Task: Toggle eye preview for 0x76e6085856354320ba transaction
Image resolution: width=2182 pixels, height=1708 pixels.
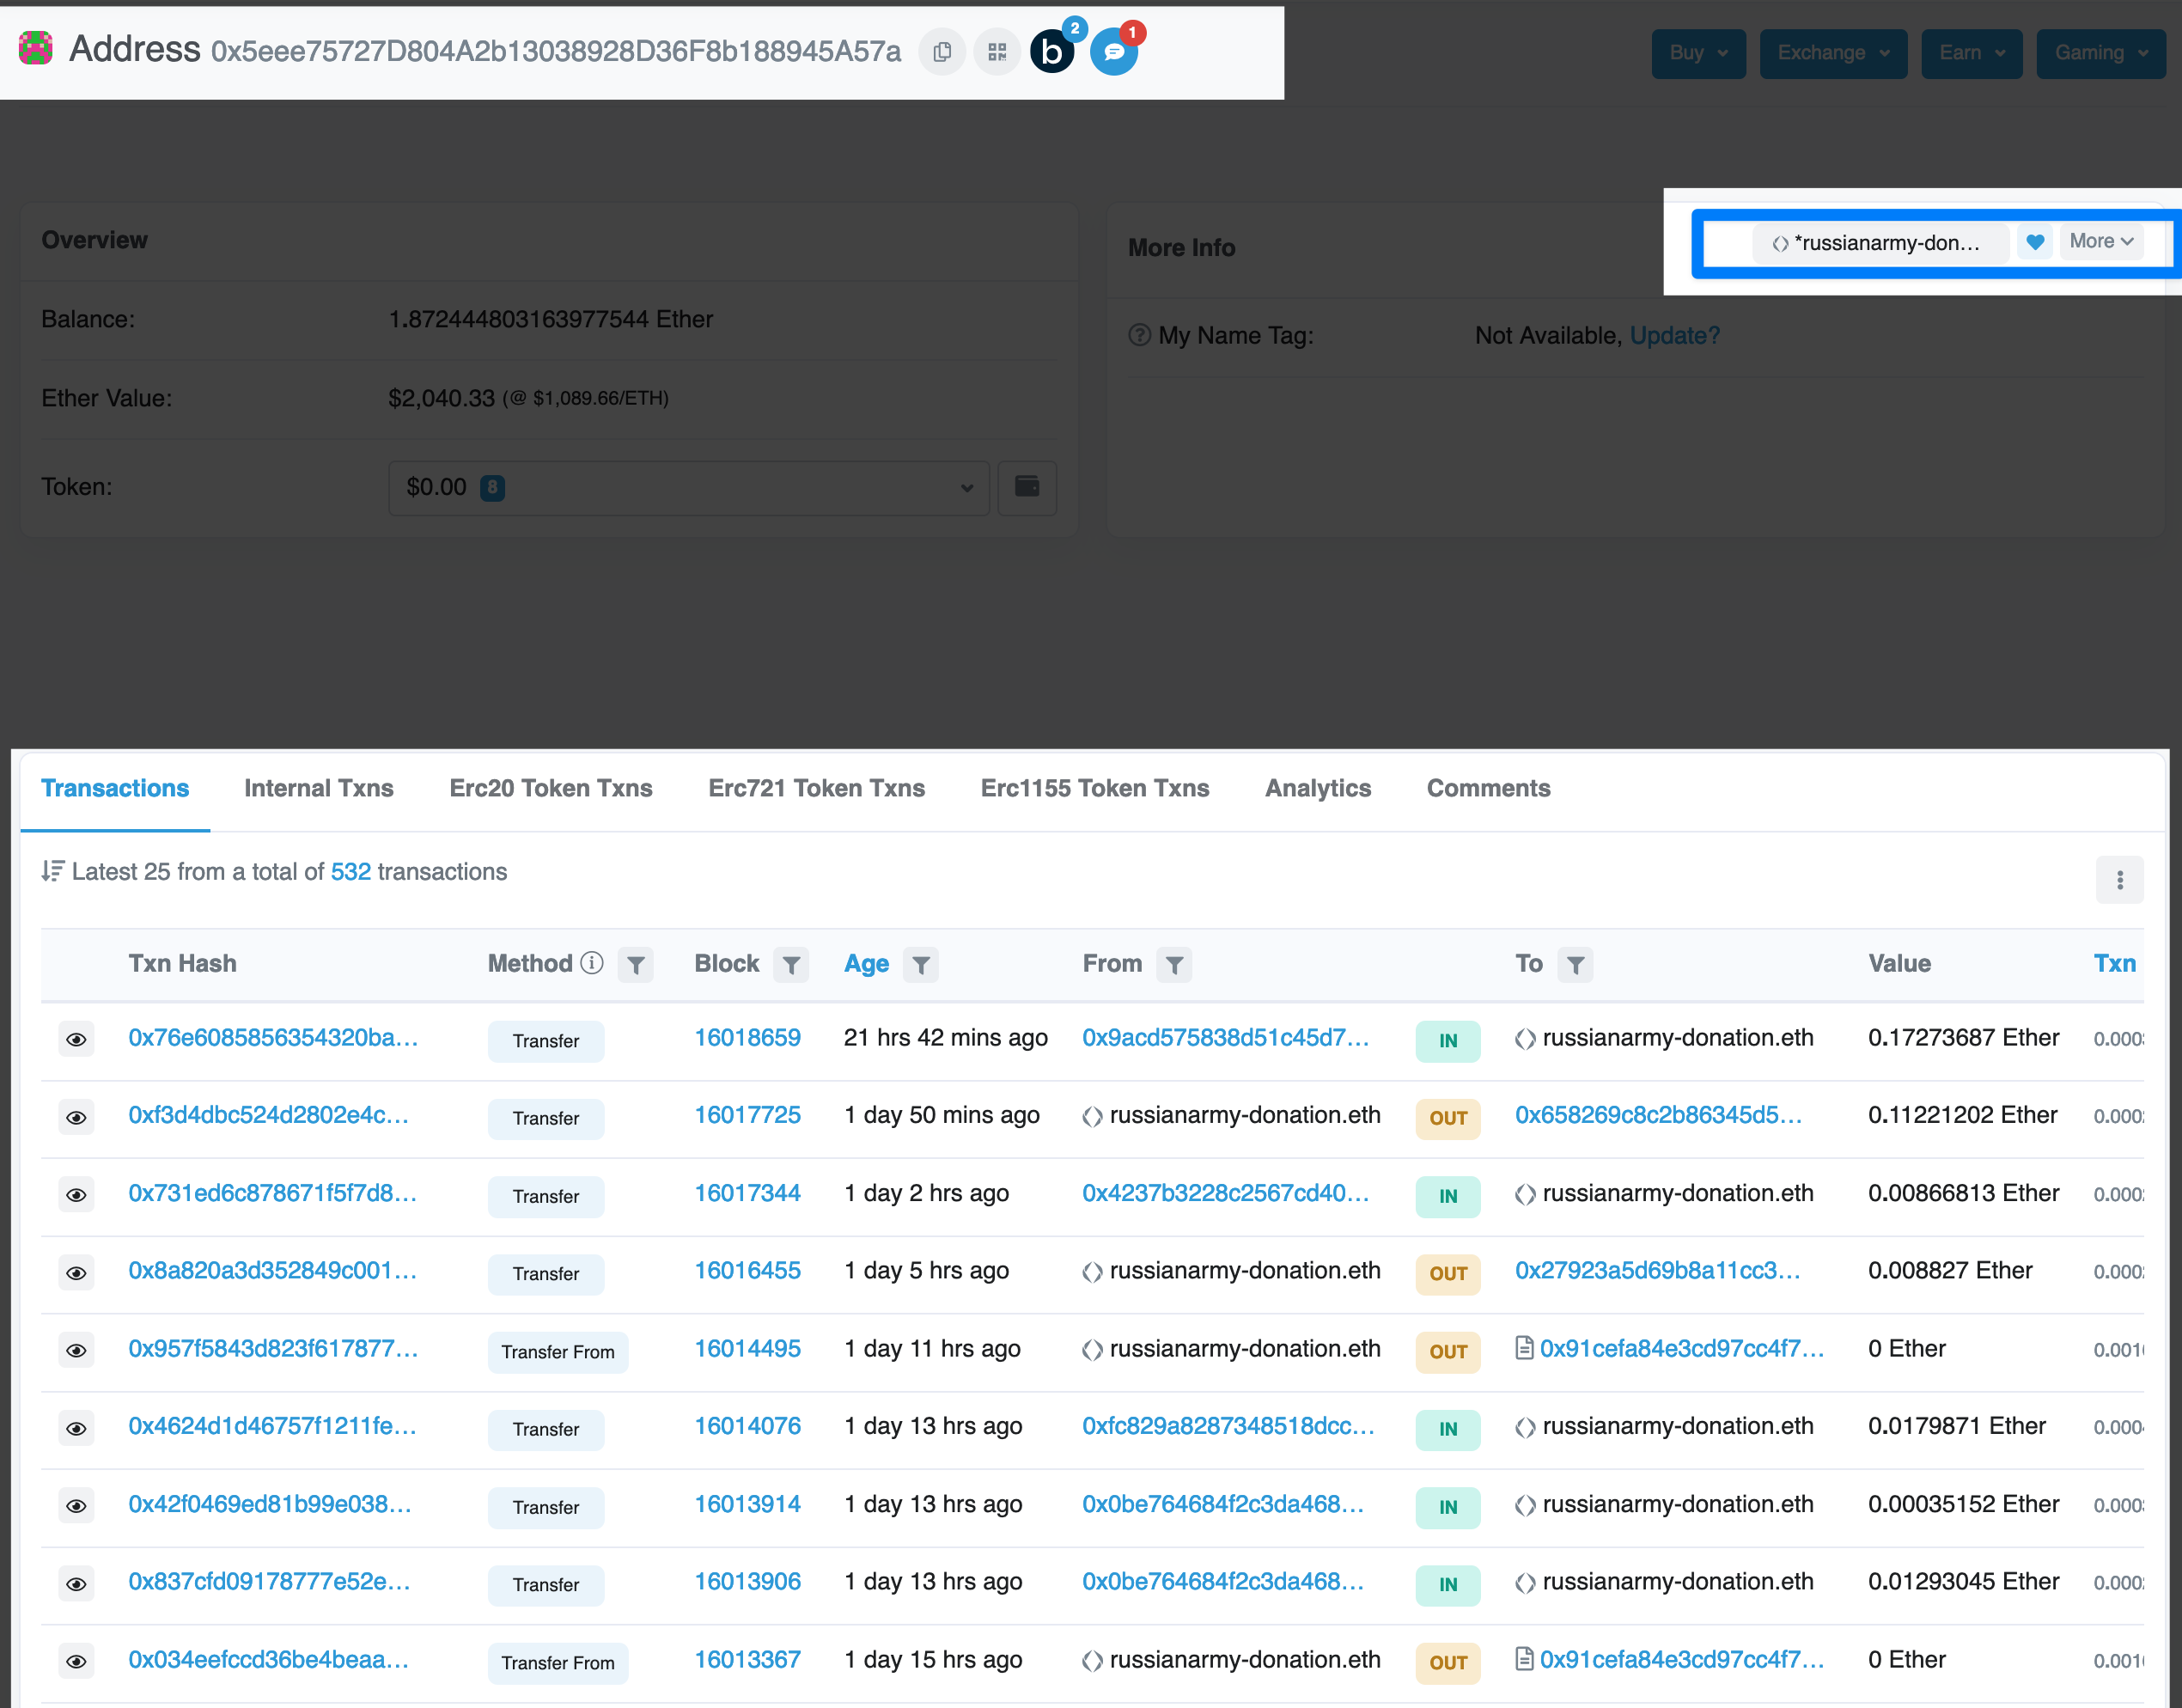Action: tap(76, 1040)
